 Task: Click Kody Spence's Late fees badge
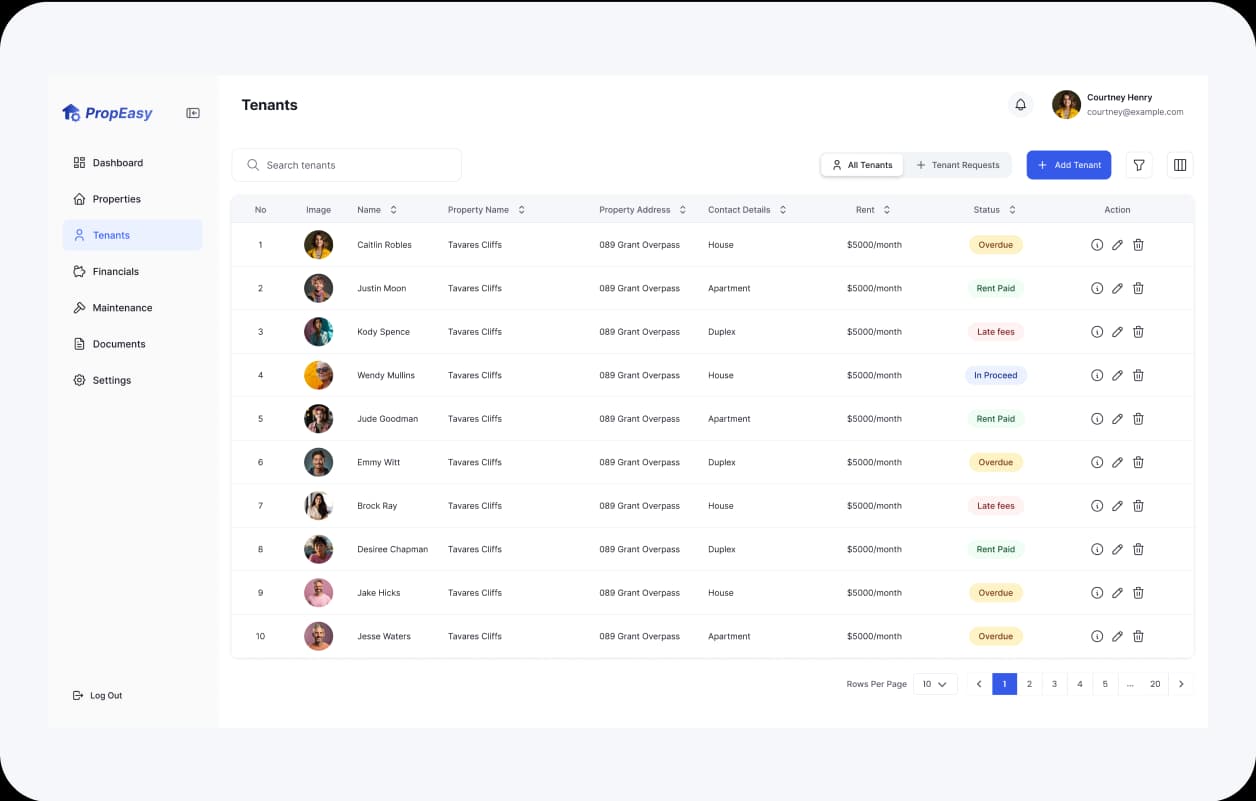pyautogui.click(x=996, y=332)
